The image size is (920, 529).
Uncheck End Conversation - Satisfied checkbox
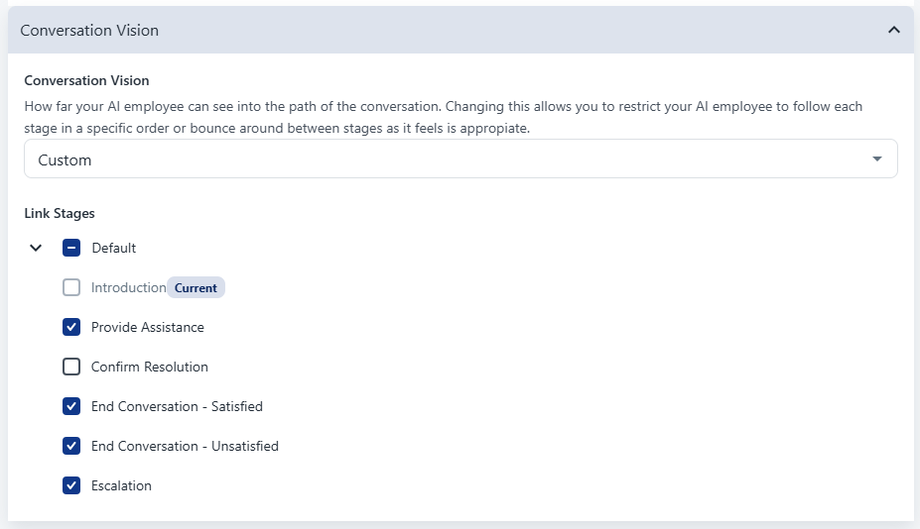click(71, 406)
